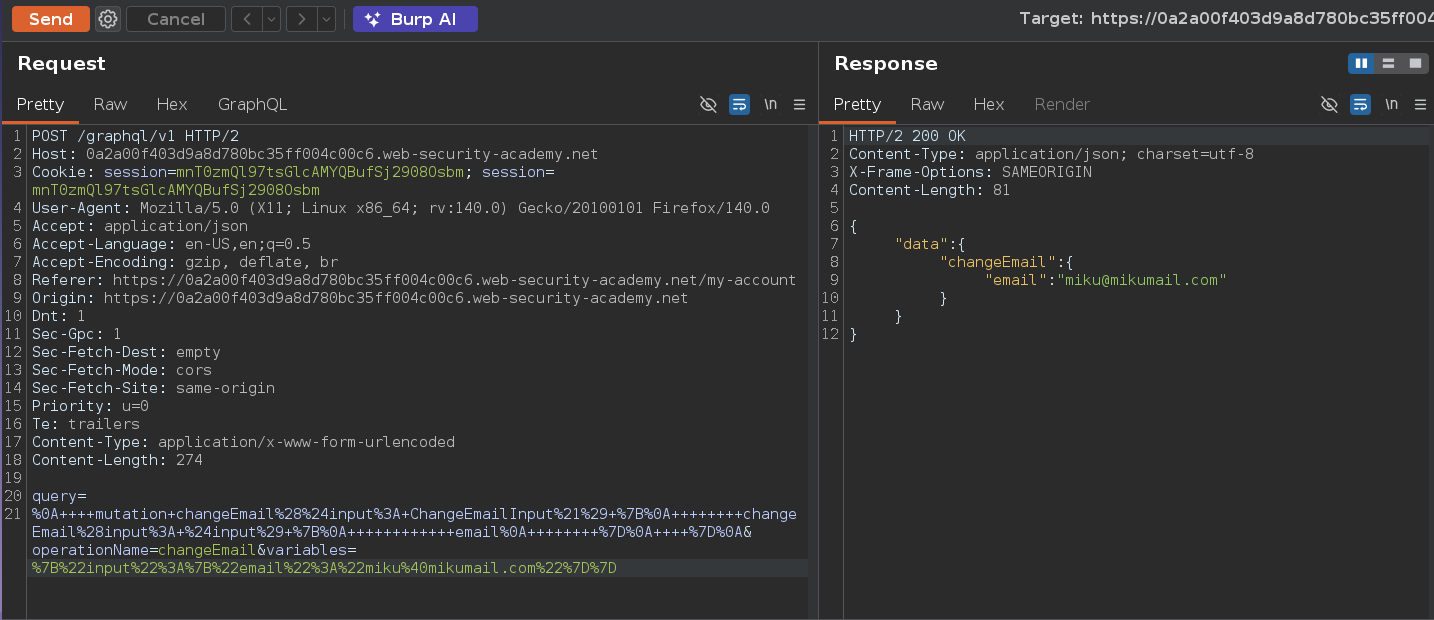Click the "miku@mikumail.com" email value in Response

(1142, 280)
